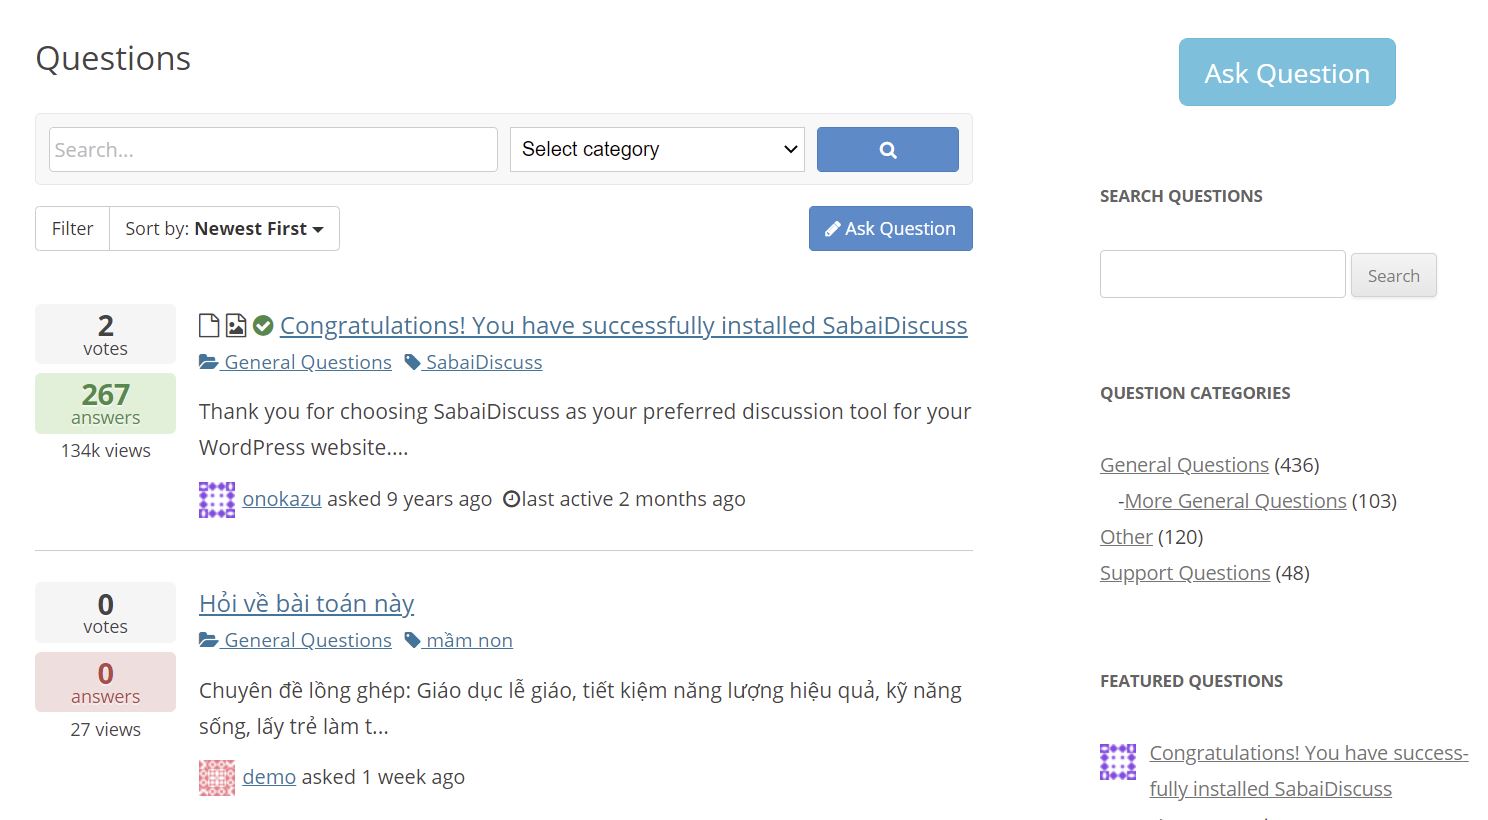1488x820 pixels.
Task: Click the 0 answers count box
Action: pos(105,682)
